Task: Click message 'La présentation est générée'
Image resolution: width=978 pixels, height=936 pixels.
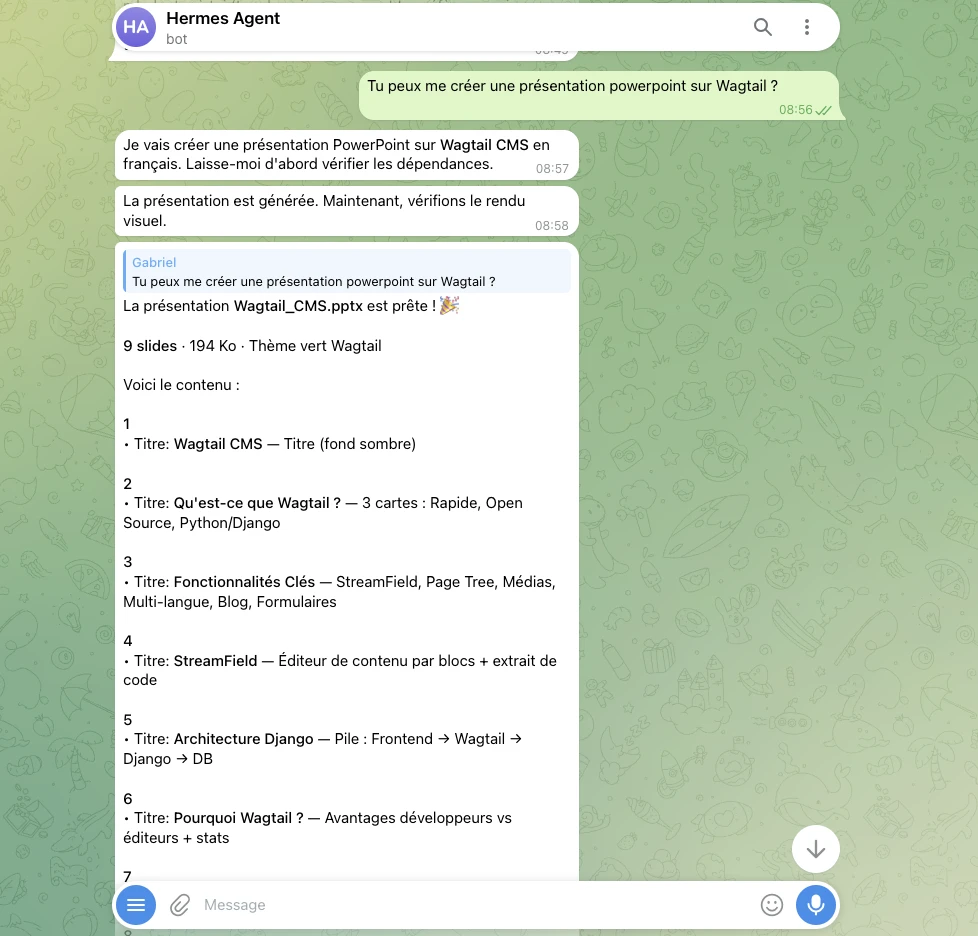Action: click(x=347, y=211)
